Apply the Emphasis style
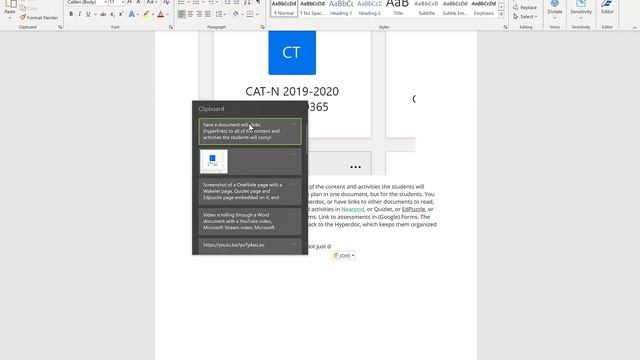This screenshot has width=640, height=360. click(484, 8)
